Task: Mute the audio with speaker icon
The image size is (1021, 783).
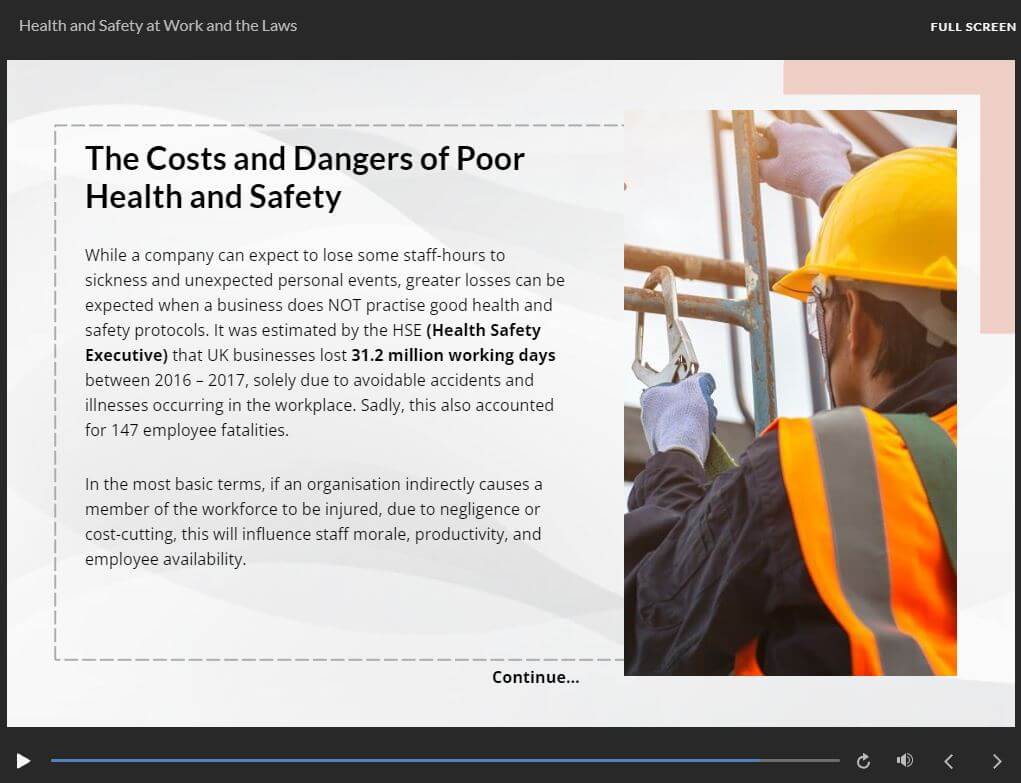Action: 905,761
